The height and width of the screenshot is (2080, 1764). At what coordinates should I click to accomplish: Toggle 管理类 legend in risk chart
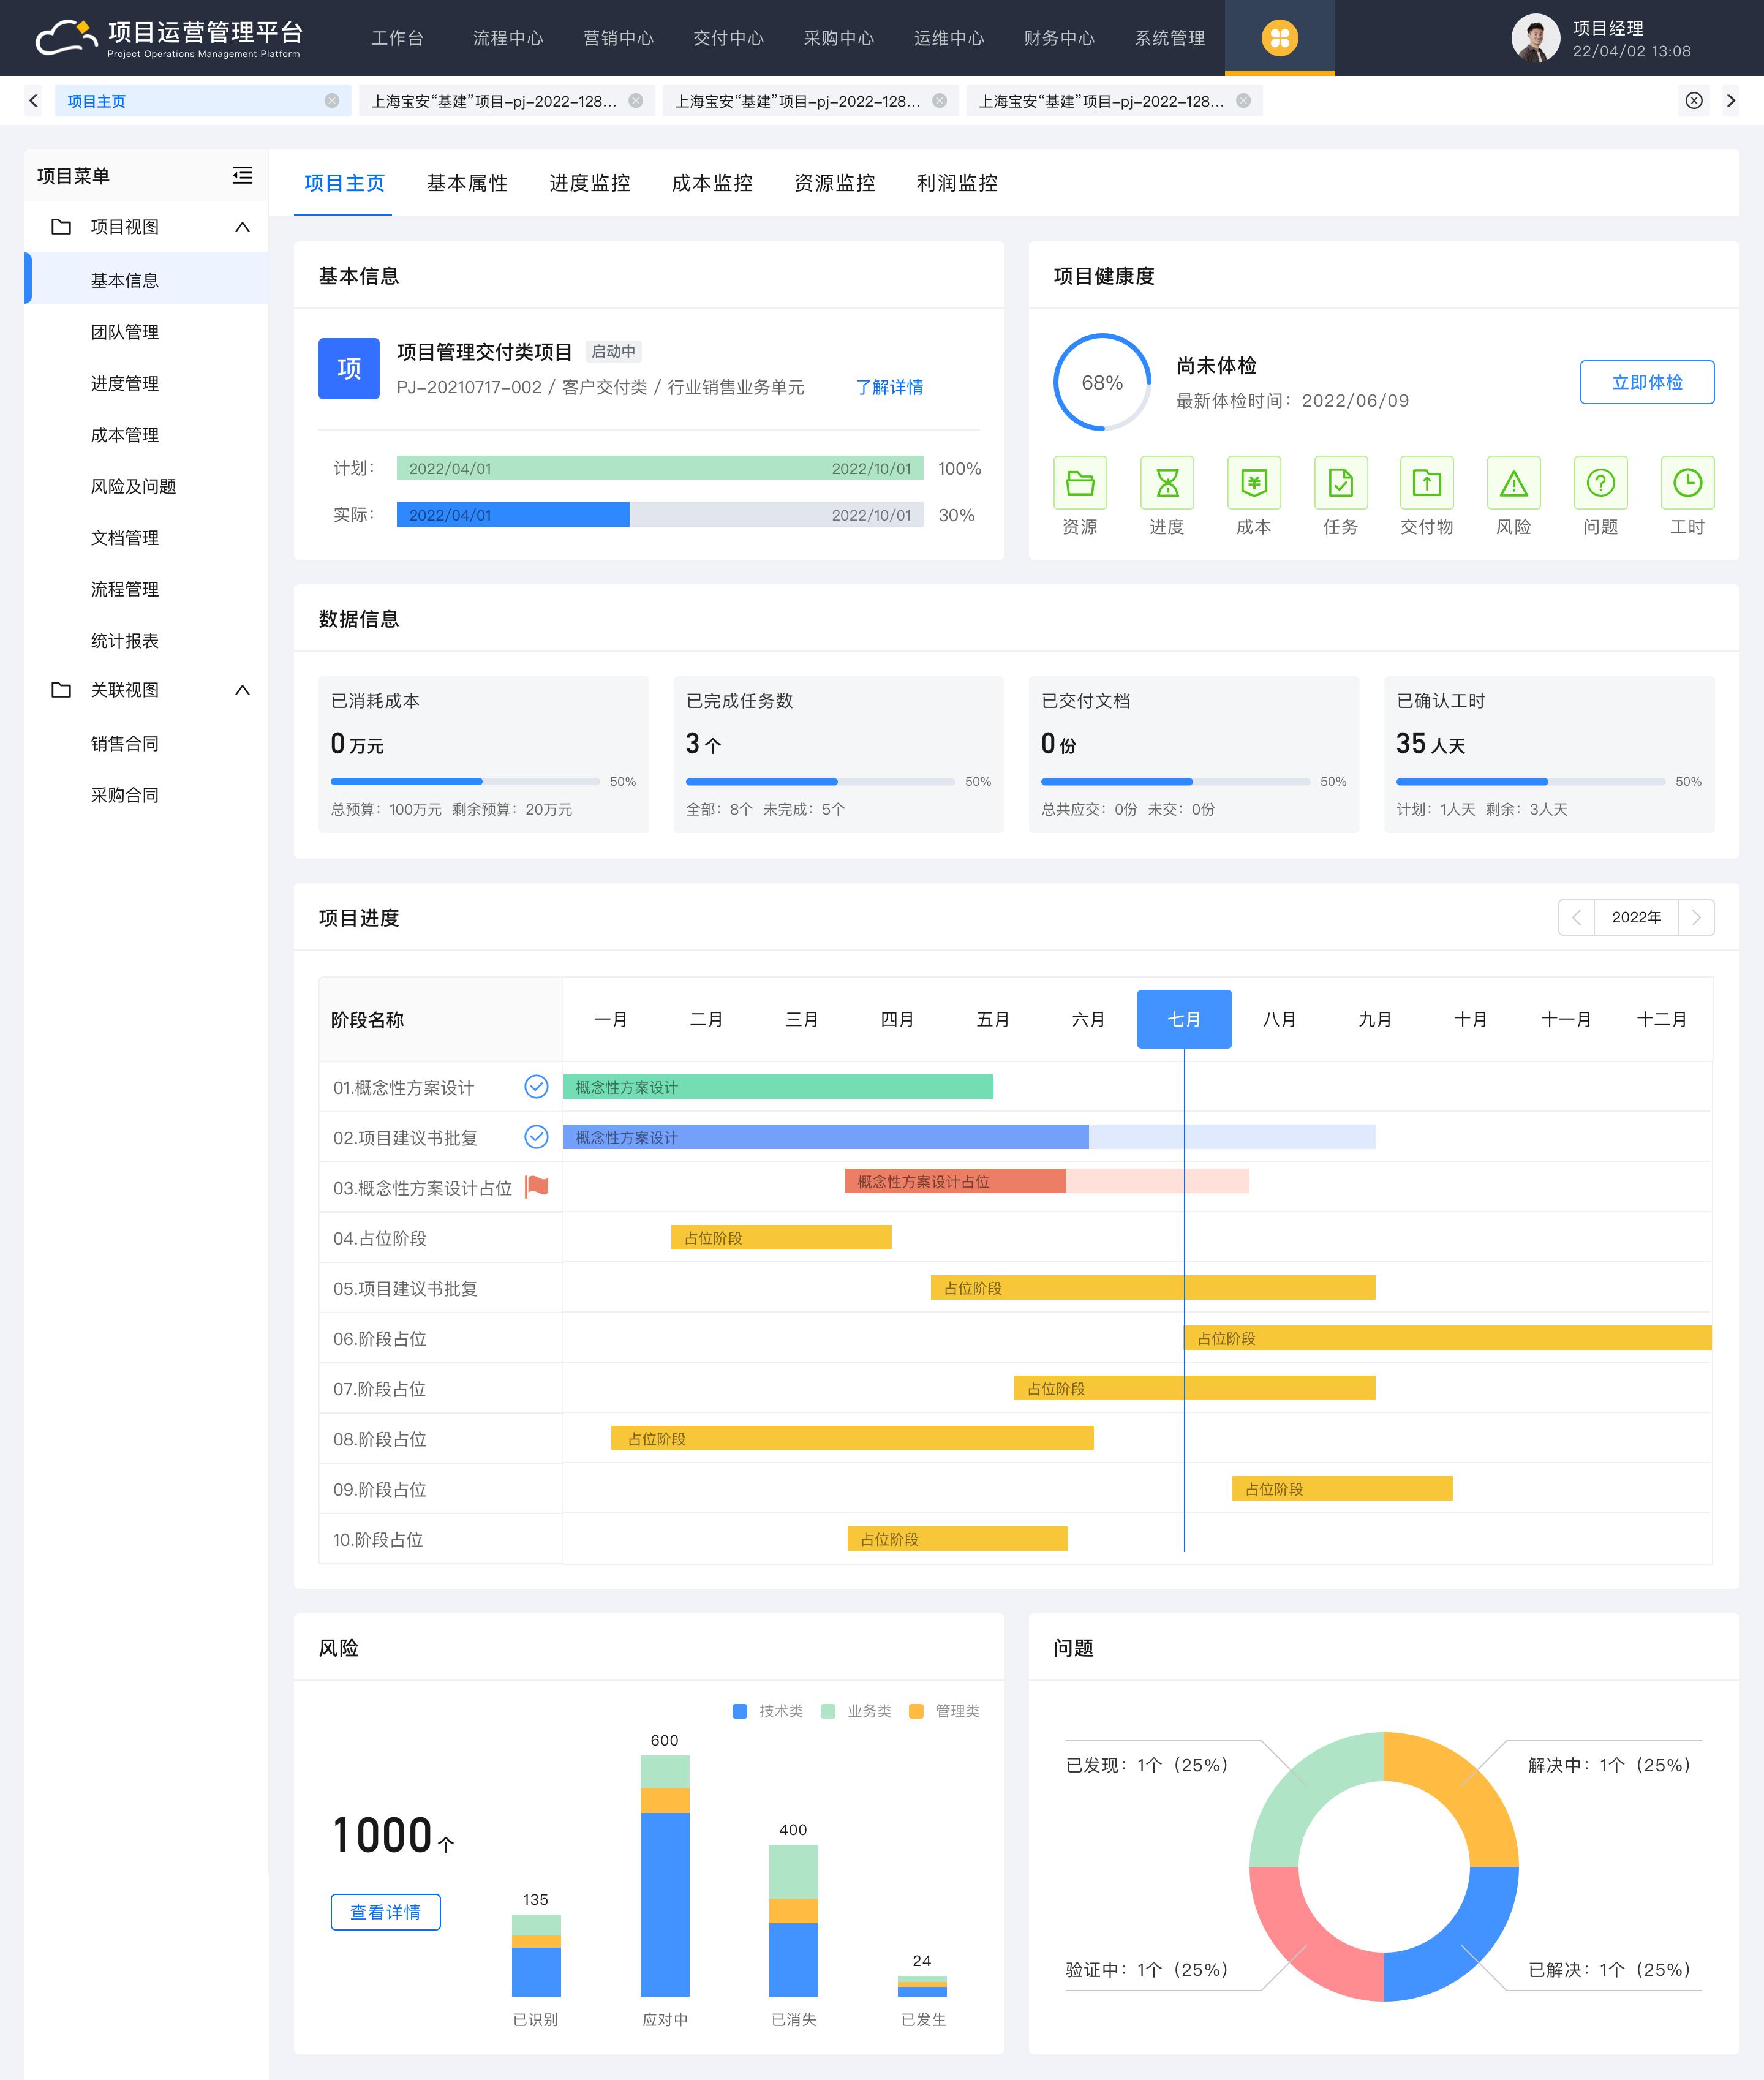click(944, 1711)
